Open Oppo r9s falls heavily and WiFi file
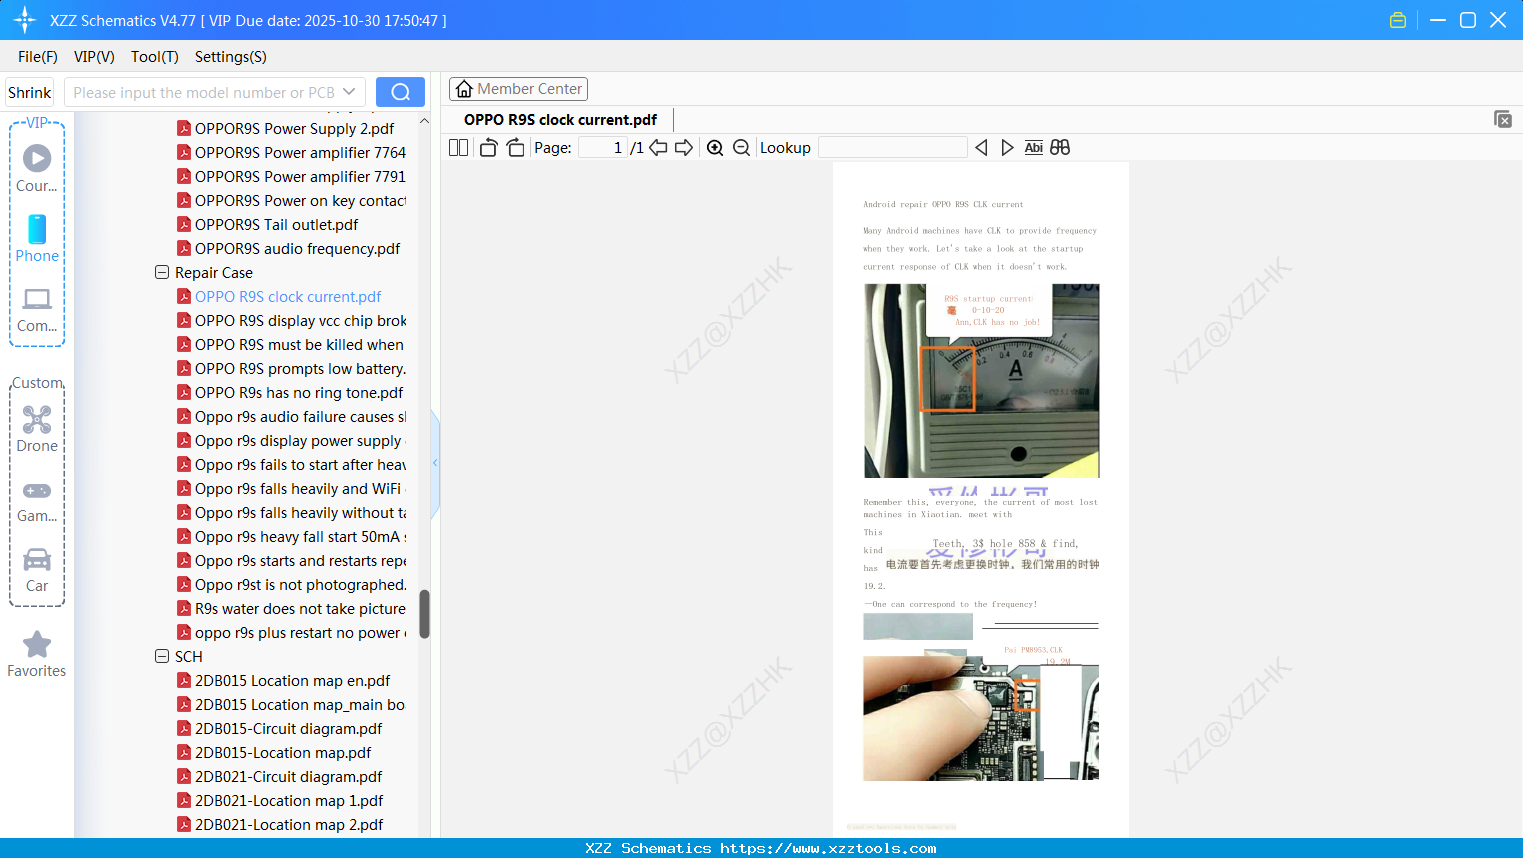Image resolution: width=1523 pixels, height=858 pixels. click(x=300, y=489)
